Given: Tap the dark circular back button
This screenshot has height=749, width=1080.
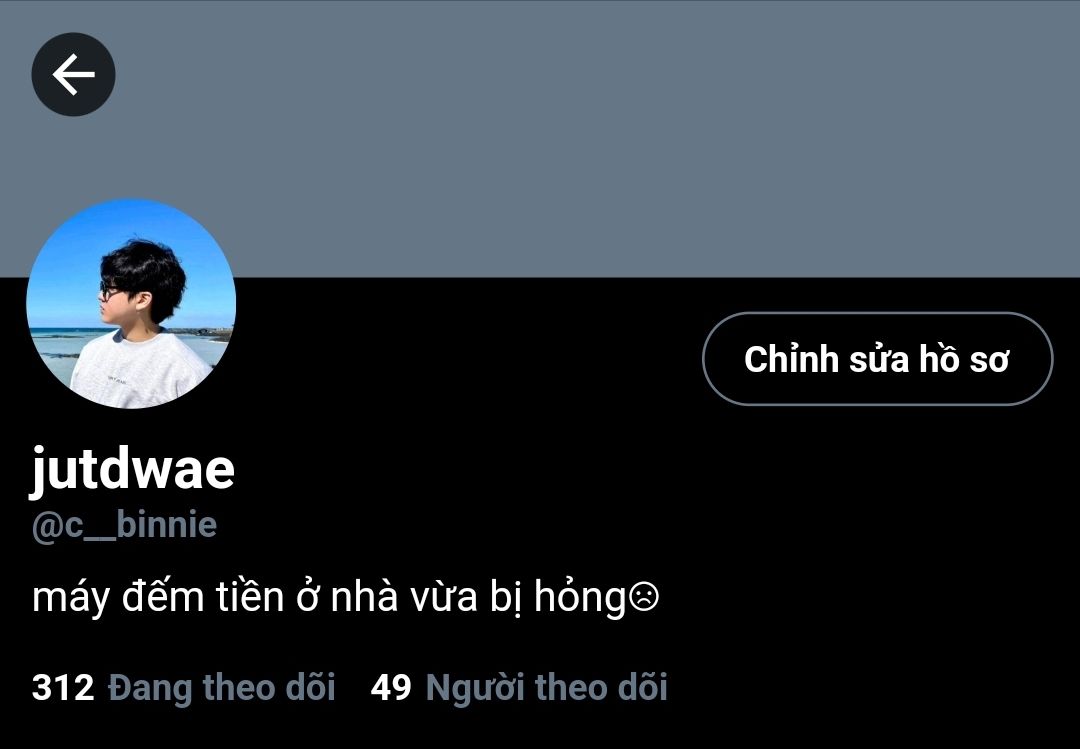Looking at the screenshot, I should [x=73, y=74].
